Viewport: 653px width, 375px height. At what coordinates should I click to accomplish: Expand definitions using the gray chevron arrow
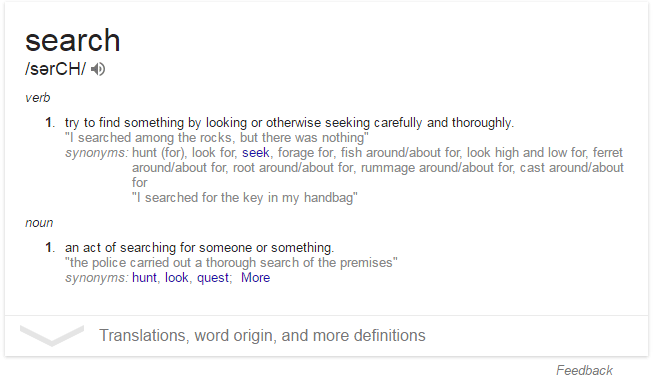[52, 335]
